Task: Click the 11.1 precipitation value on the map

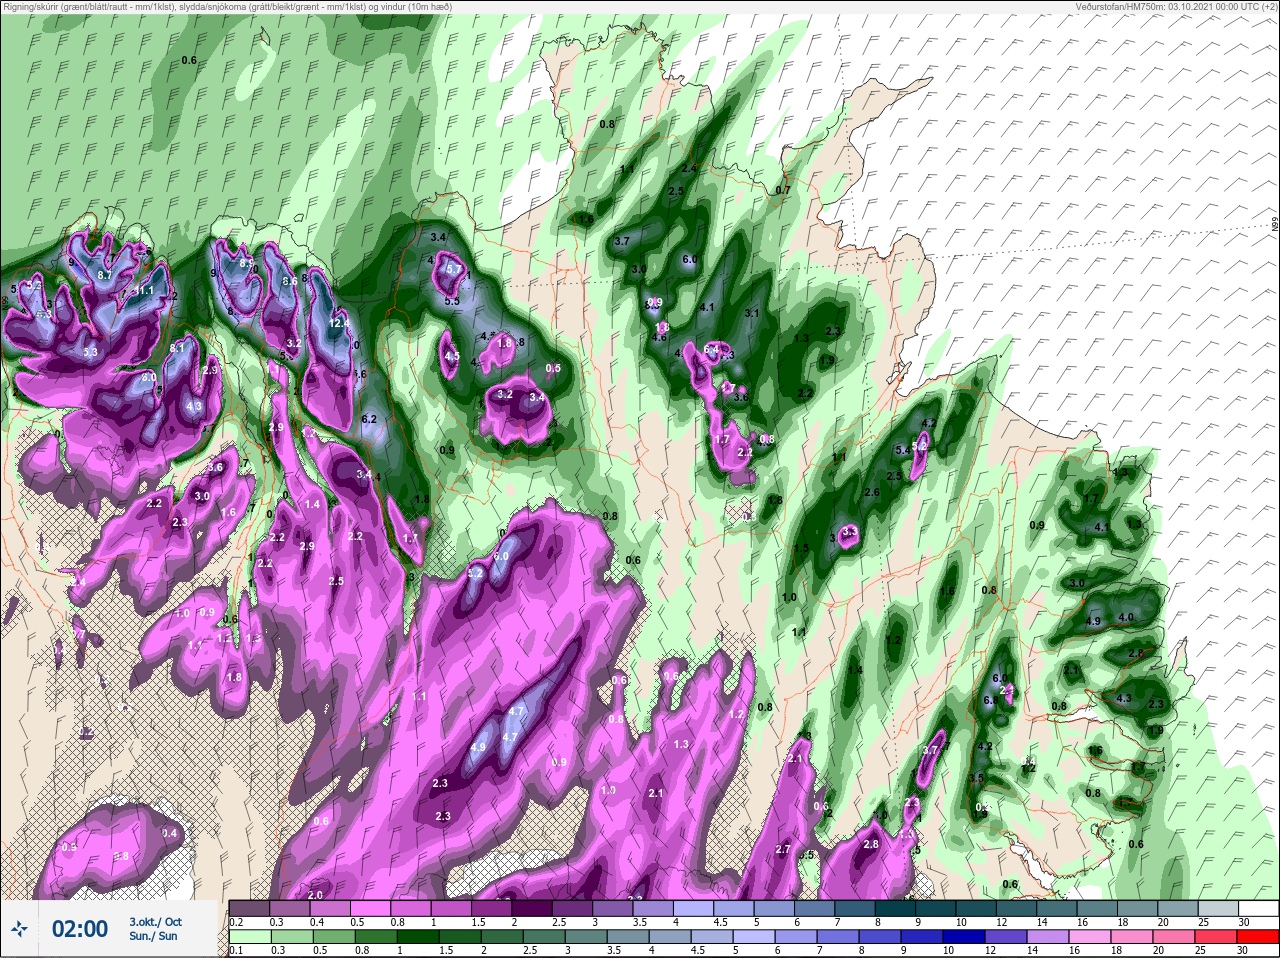Action: coord(143,290)
